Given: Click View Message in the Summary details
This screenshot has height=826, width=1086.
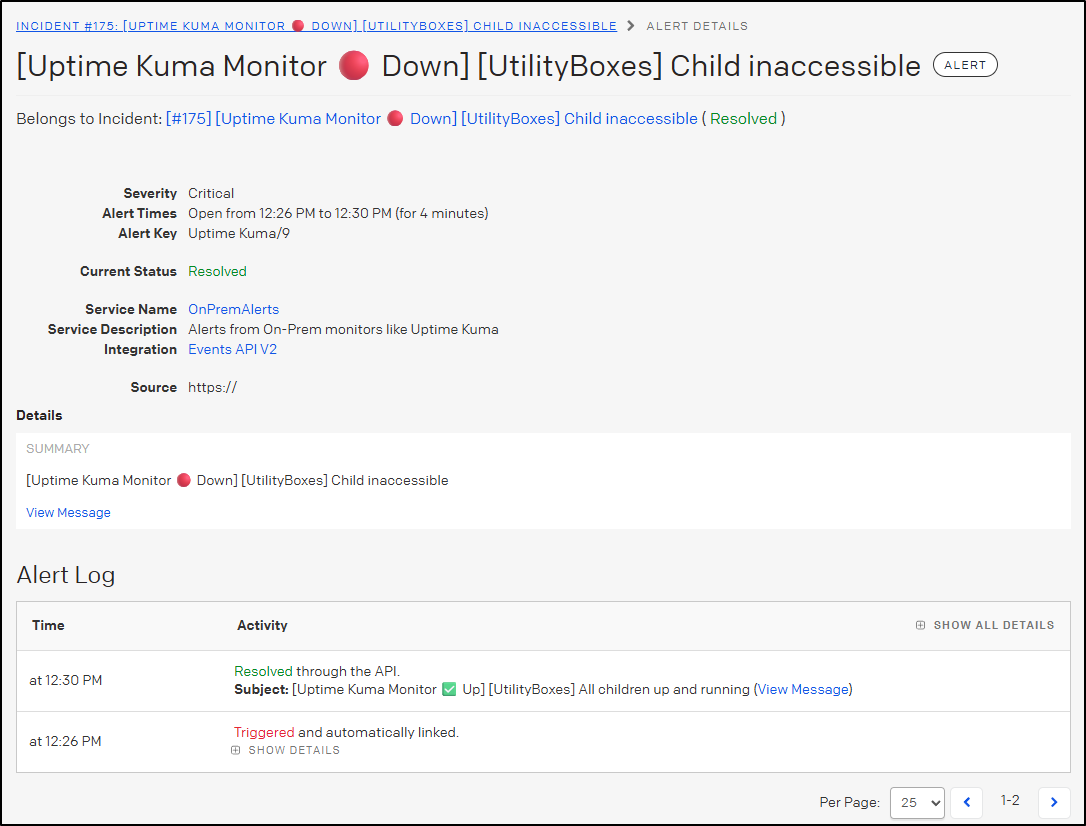Looking at the screenshot, I should [69, 512].
